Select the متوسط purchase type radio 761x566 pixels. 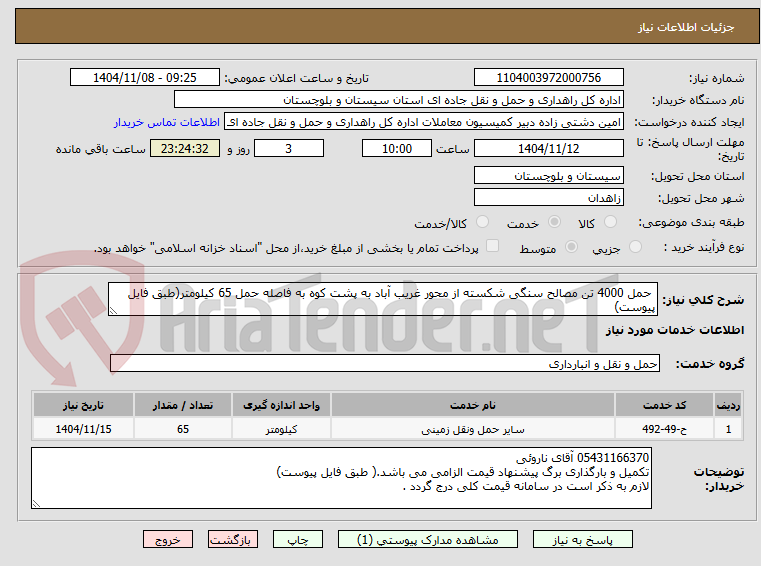click(572, 247)
